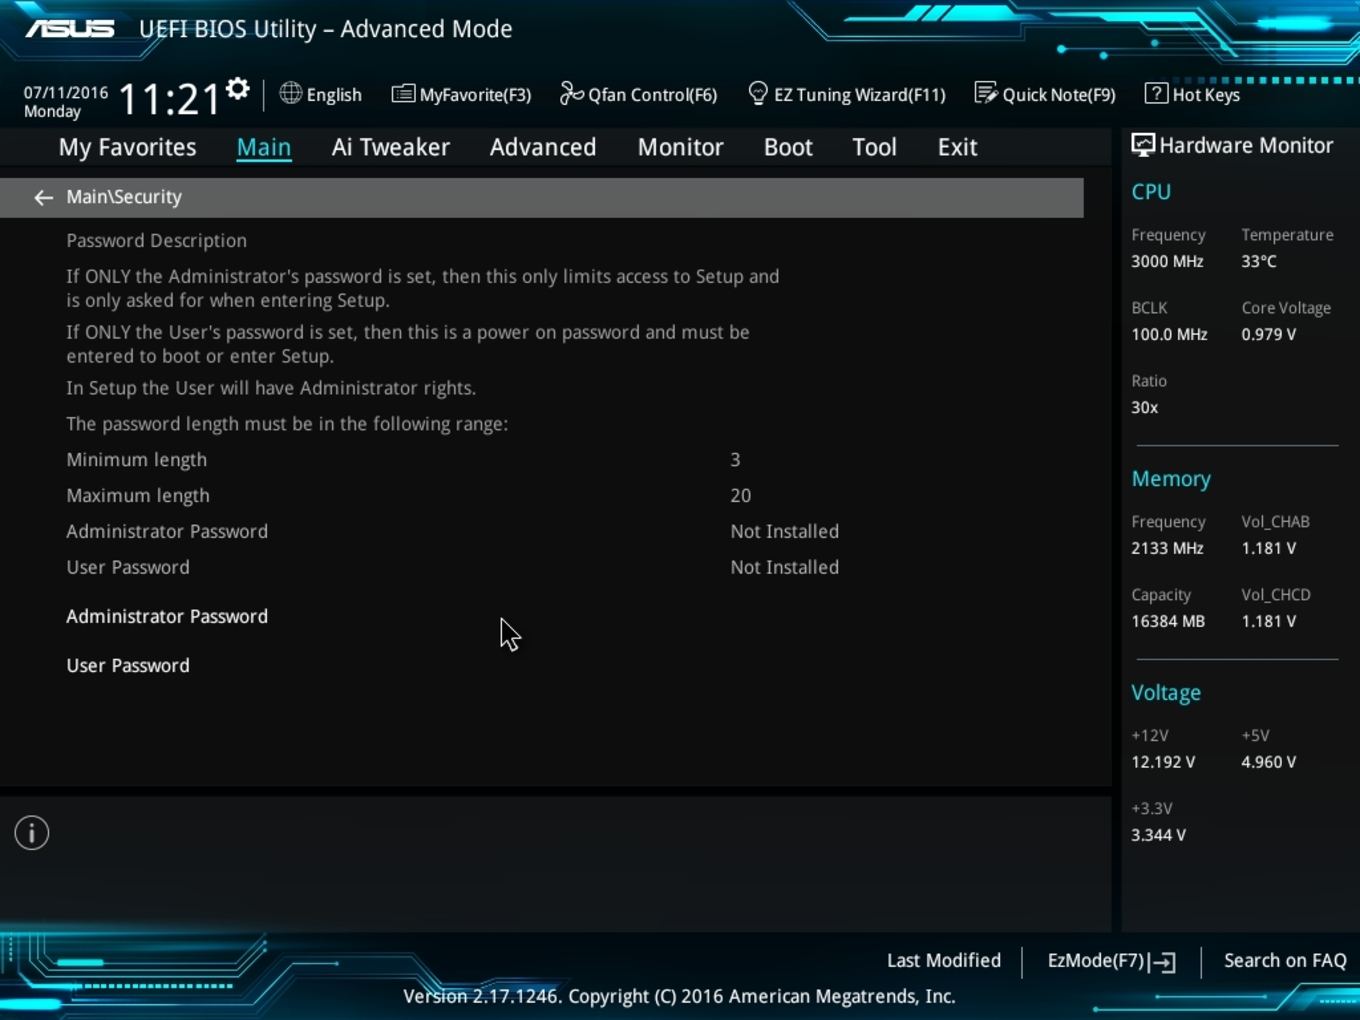Screen dimensions: 1360x1020
Task: Open the My Favorites tab
Action: click(x=127, y=147)
